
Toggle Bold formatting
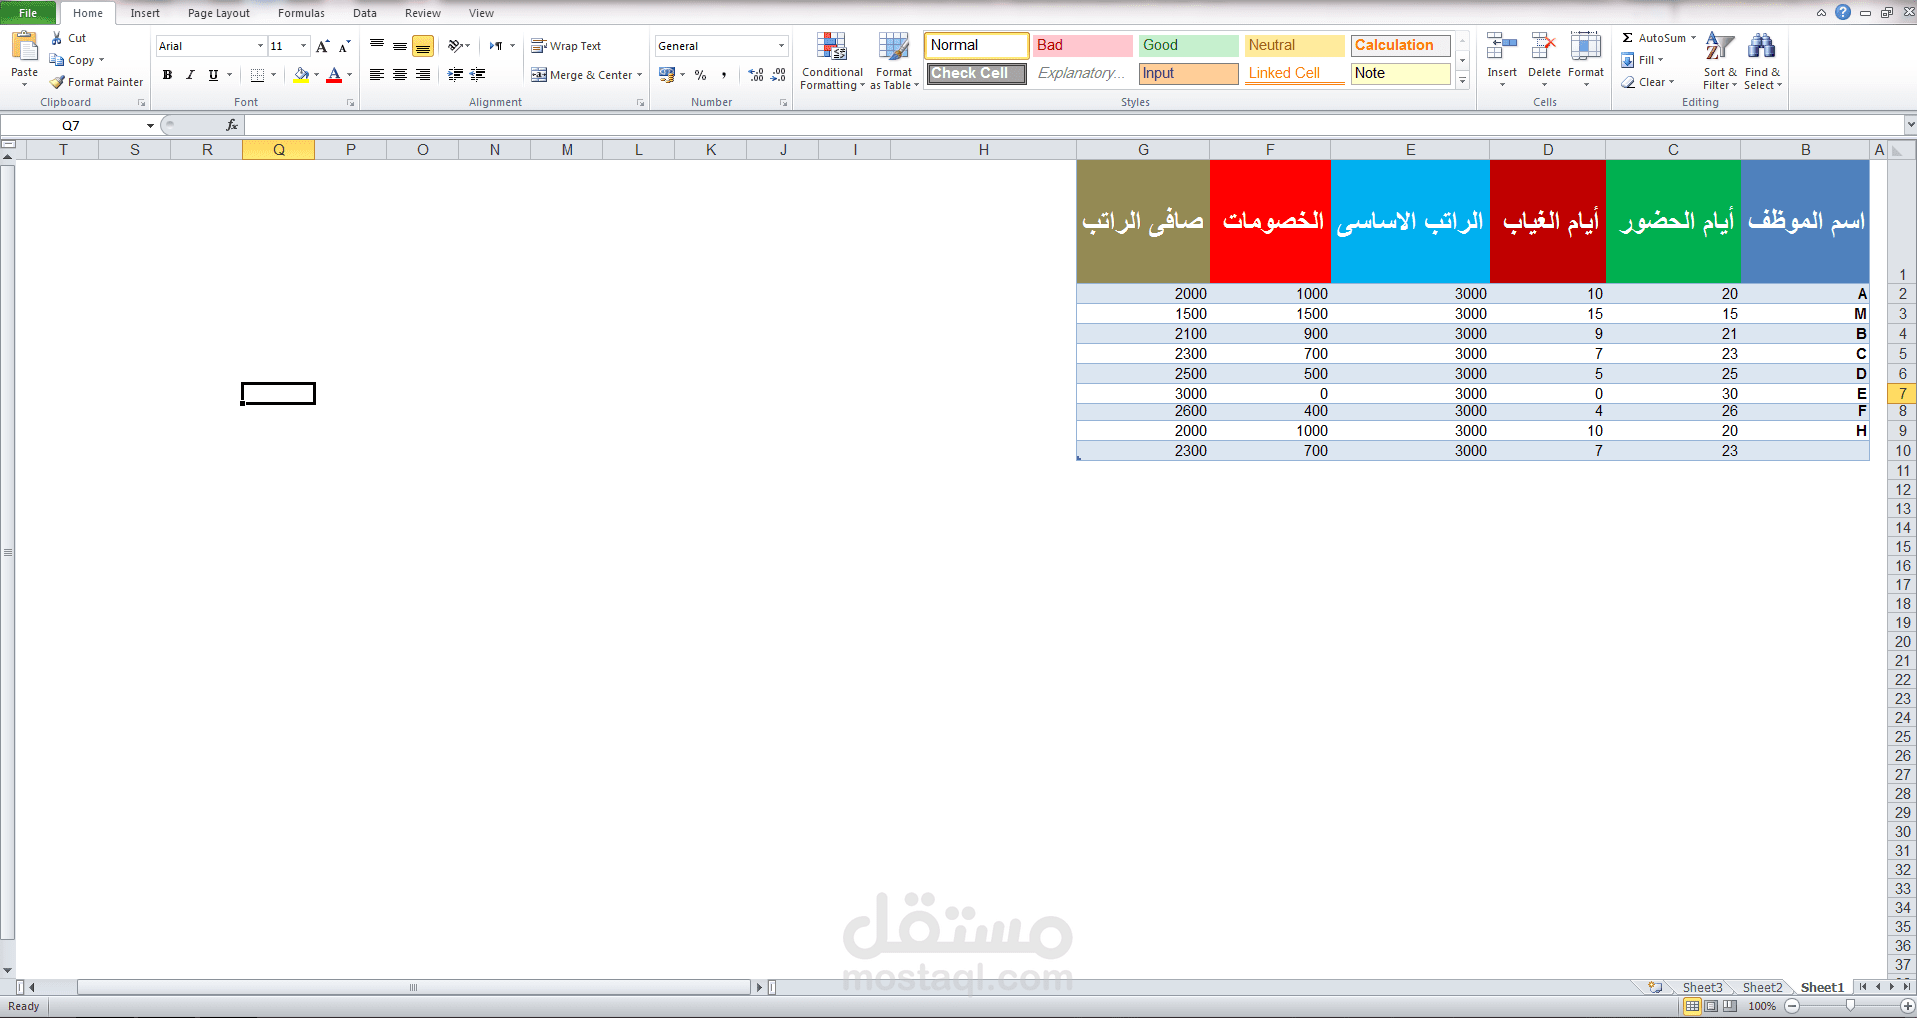click(x=167, y=75)
